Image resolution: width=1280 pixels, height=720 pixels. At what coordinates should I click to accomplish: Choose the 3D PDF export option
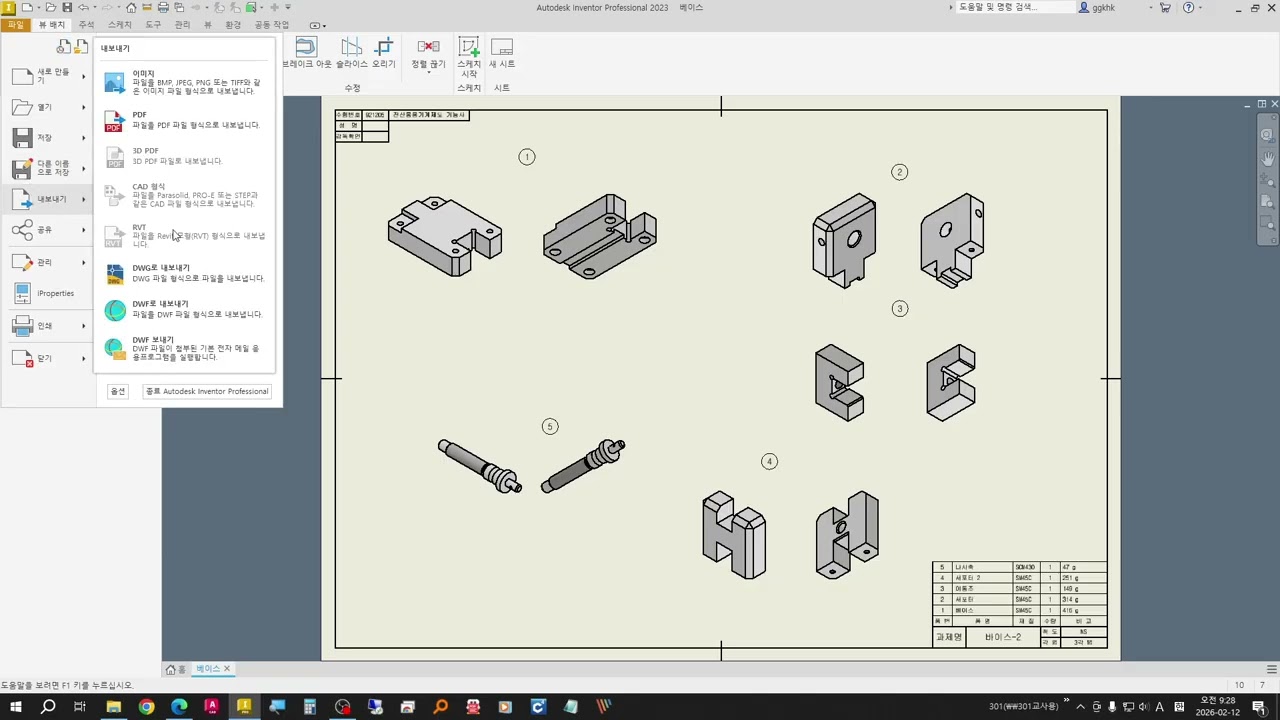tap(185, 157)
